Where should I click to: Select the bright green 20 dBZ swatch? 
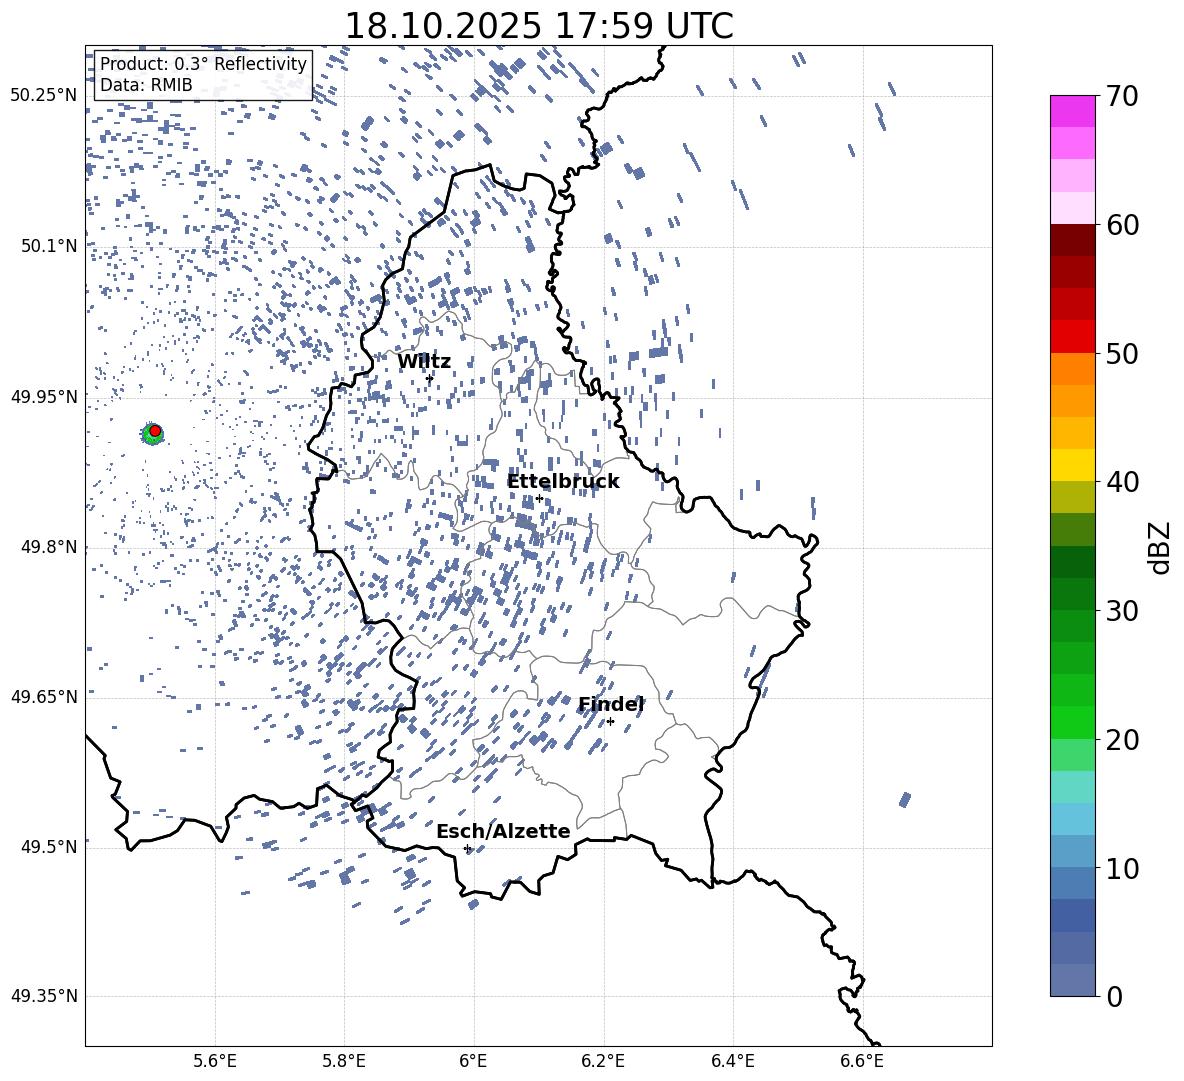click(1072, 722)
